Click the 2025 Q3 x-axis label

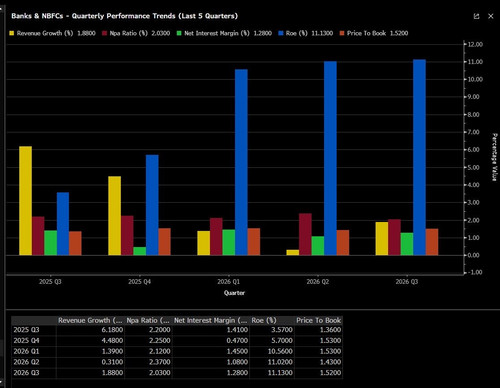pyautogui.click(x=50, y=282)
